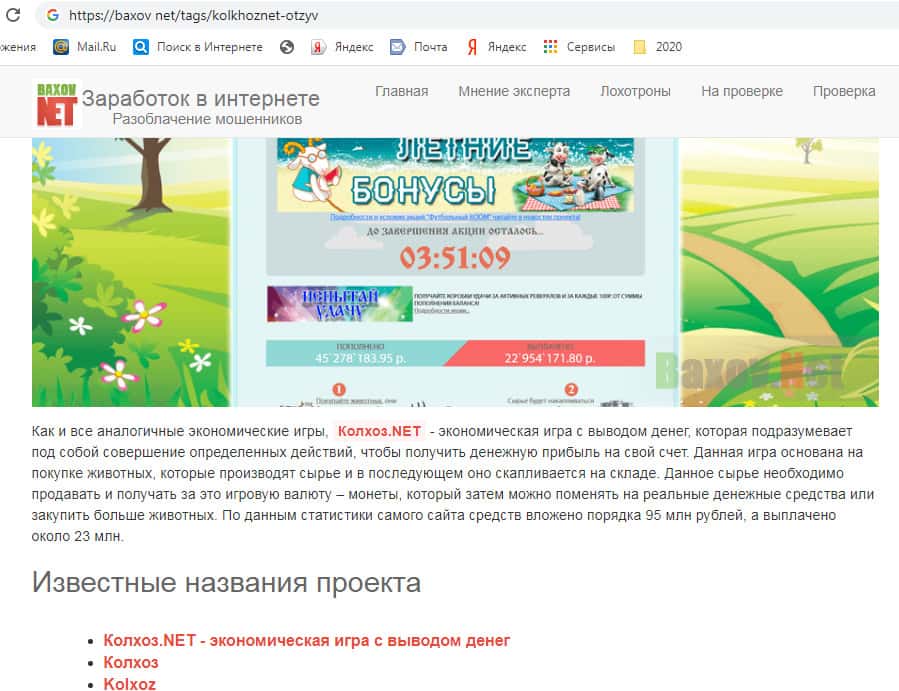This screenshot has height=691, width=899.
Task: Open the first Яндекс bookmark icon
Action: click(x=318, y=47)
